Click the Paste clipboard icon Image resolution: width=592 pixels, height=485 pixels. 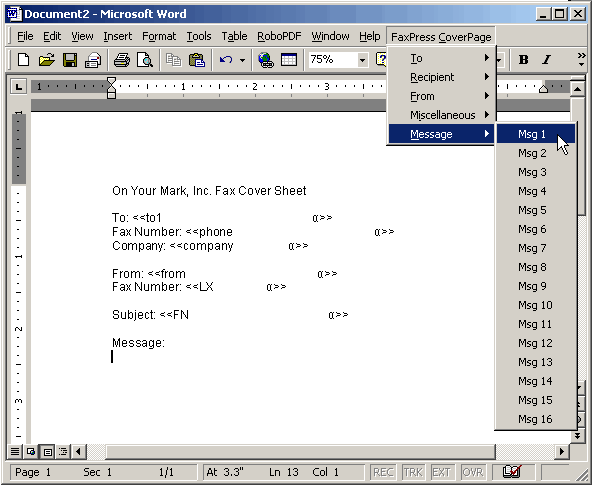pyautogui.click(x=197, y=60)
